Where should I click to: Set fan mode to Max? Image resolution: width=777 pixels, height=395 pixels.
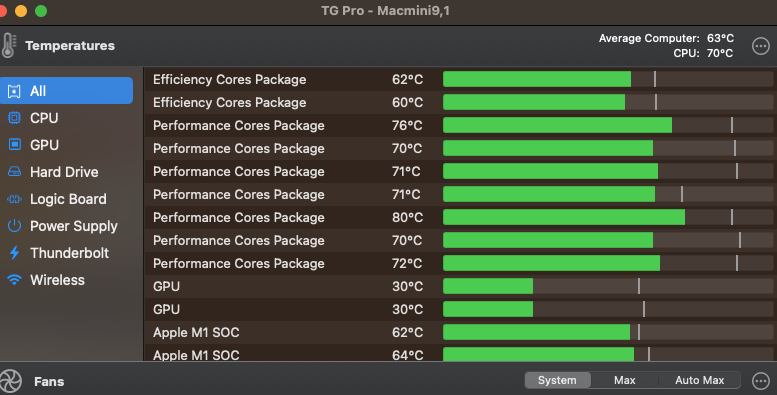pos(624,380)
